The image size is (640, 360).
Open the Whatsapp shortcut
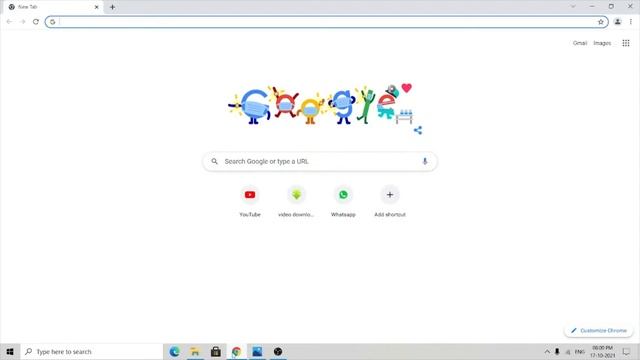343,202
